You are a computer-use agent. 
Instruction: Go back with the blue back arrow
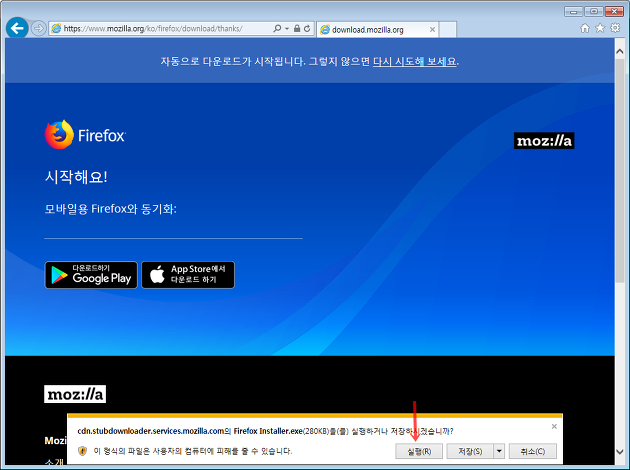click(17, 28)
